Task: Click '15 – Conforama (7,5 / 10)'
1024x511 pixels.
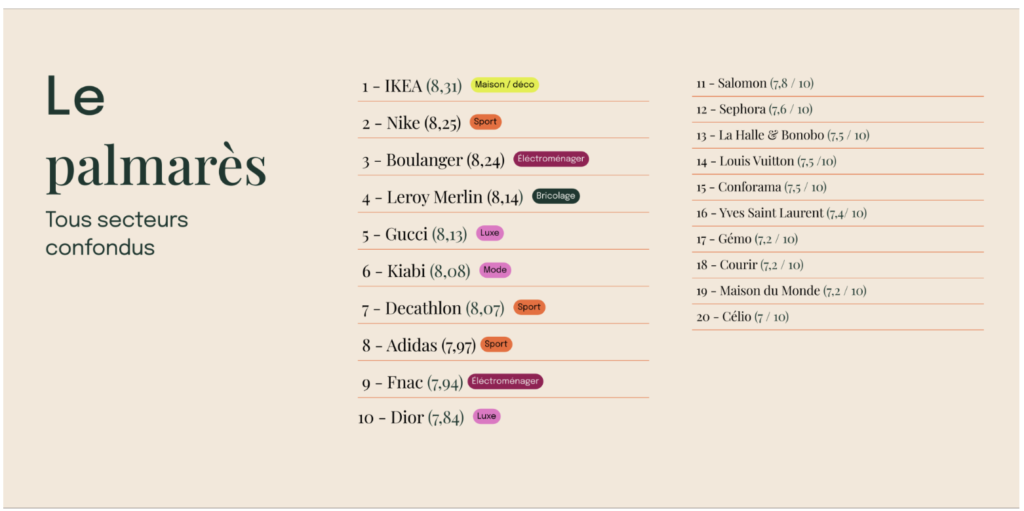Action: point(761,187)
